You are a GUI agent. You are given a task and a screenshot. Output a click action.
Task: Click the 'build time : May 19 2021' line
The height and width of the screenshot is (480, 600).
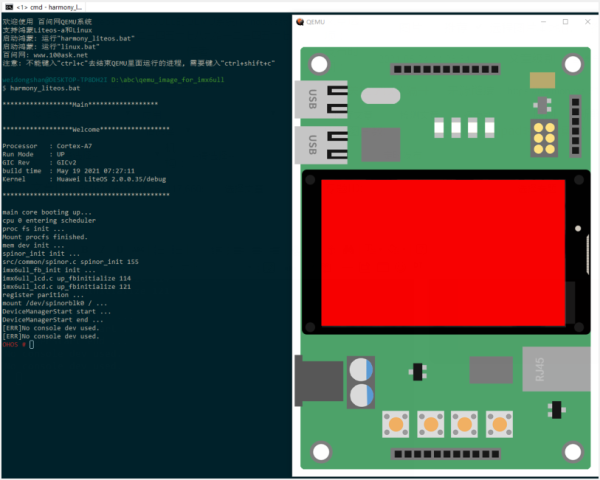point(68,171)
